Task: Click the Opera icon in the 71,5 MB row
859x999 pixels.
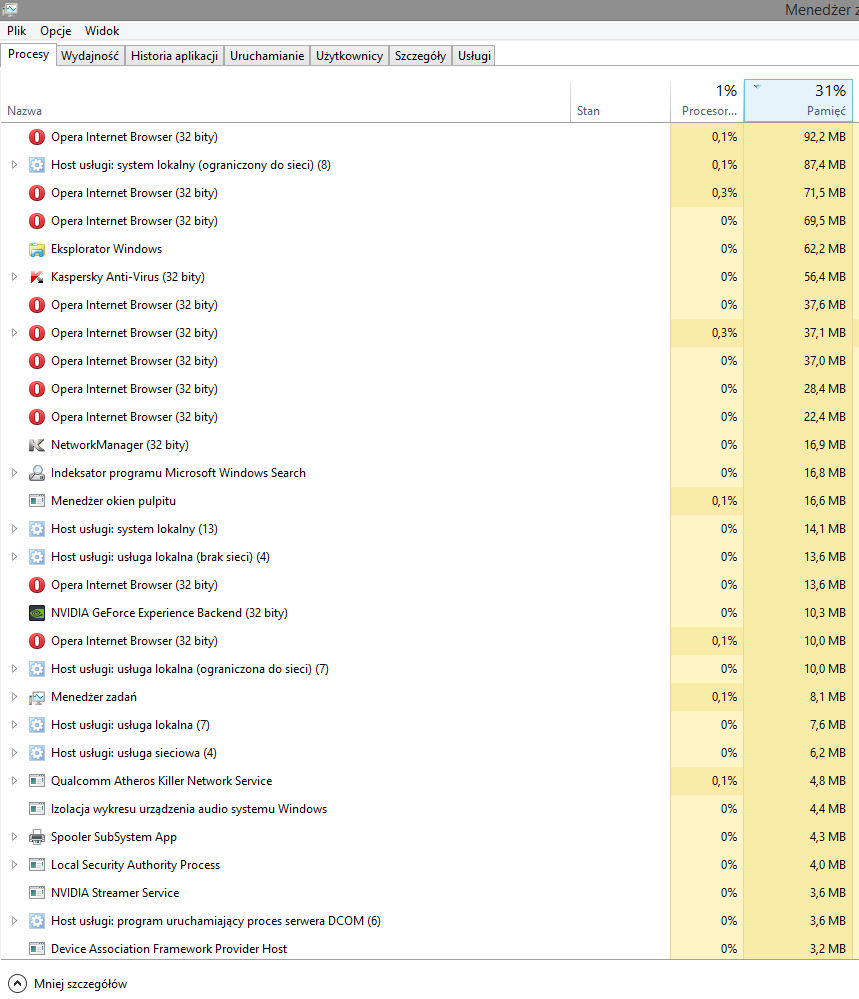Action: [37, 193]
